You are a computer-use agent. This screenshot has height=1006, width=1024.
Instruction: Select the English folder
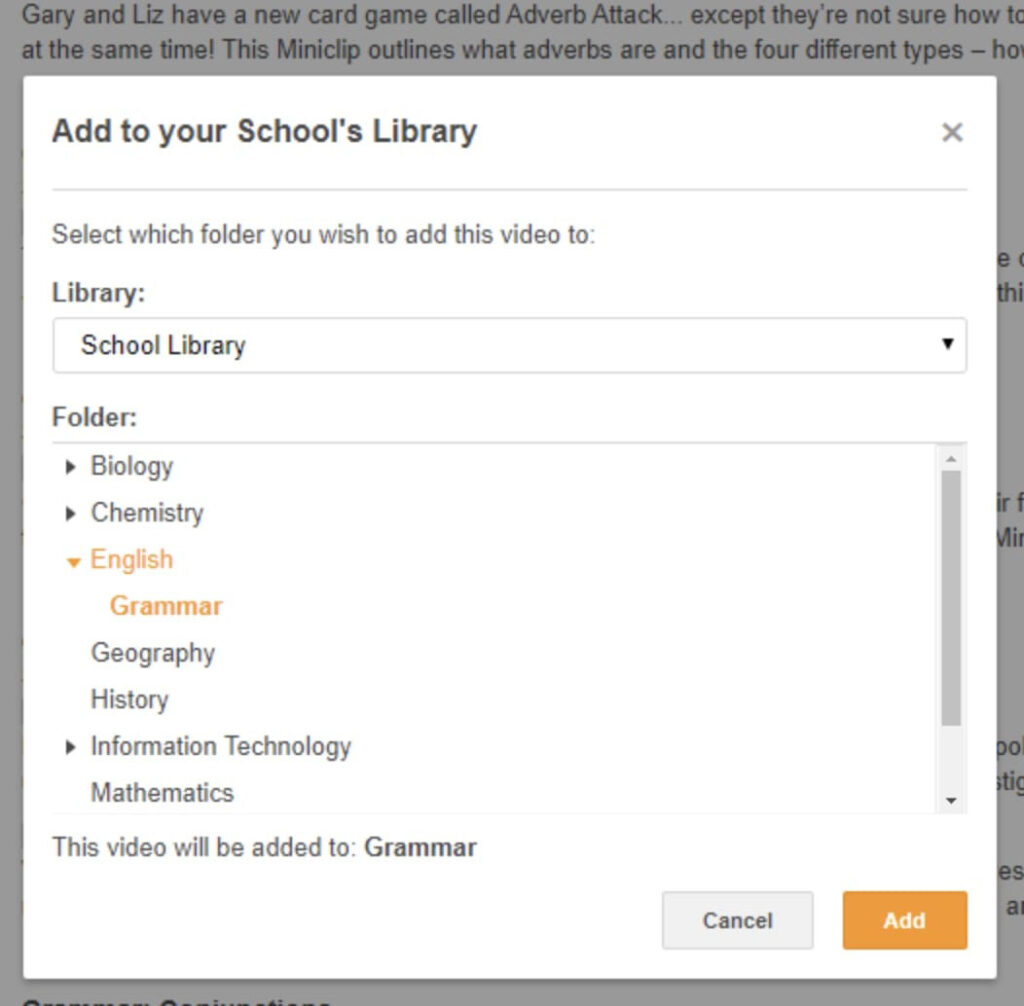[x=132, y=560]
